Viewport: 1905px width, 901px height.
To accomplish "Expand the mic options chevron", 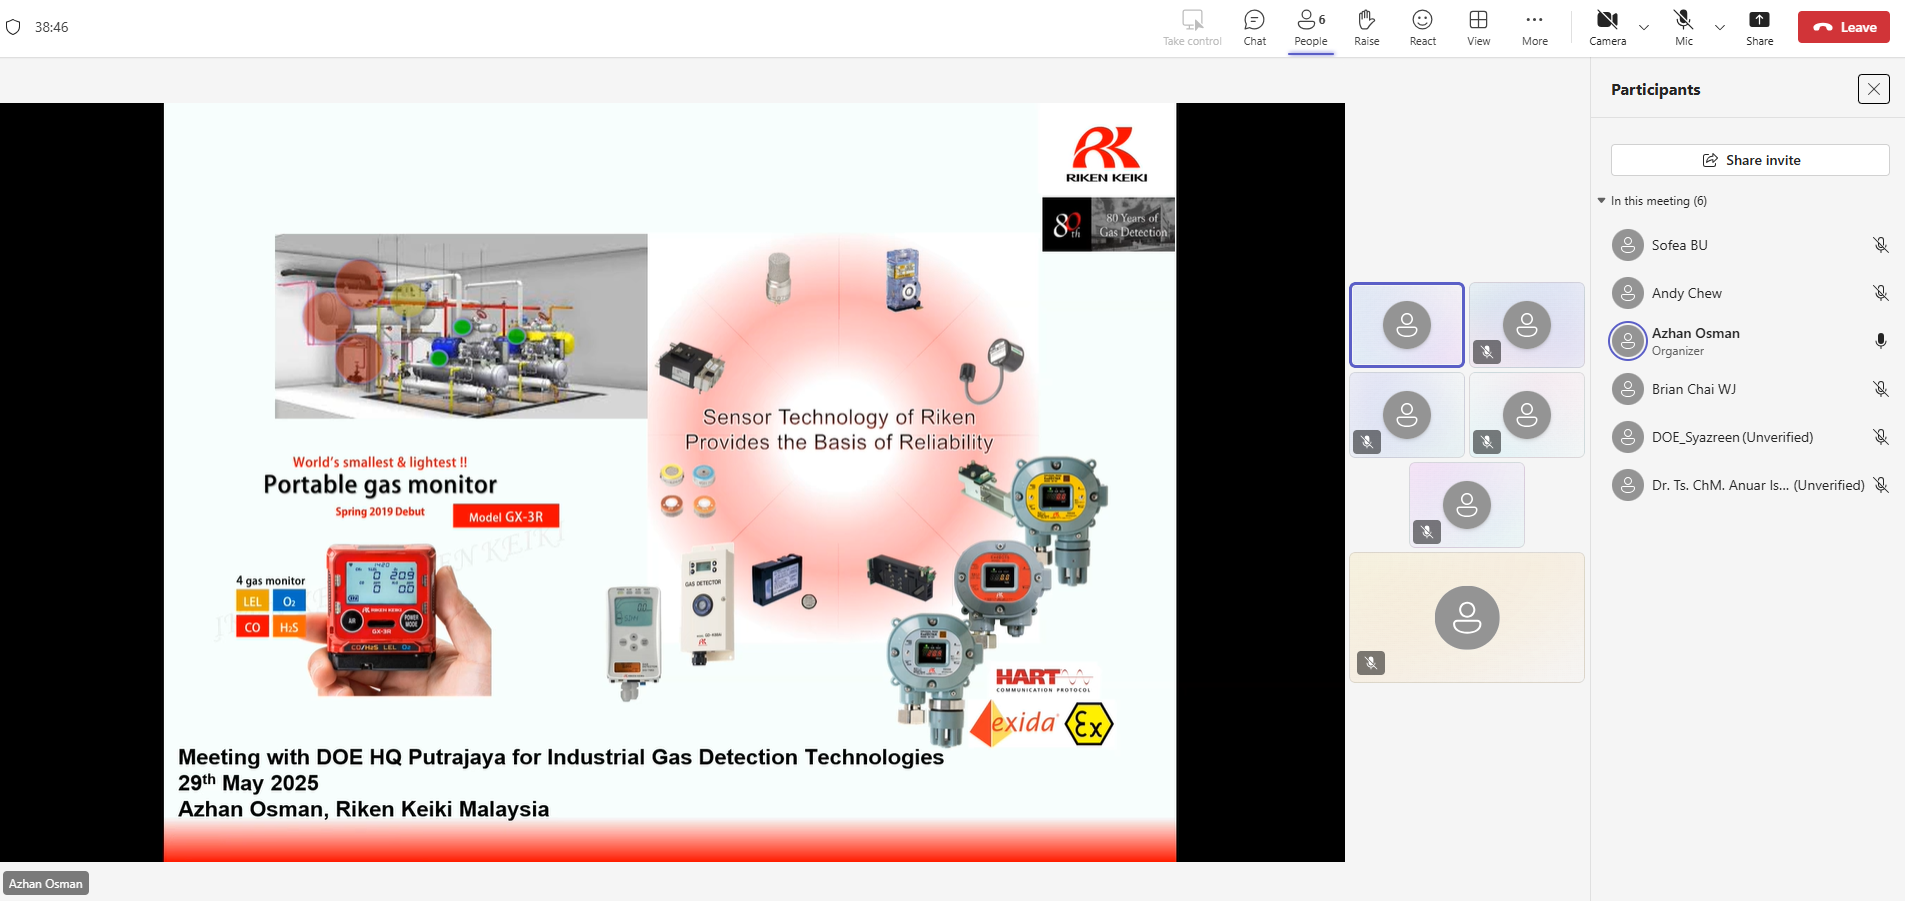I will coord(1720,27).
